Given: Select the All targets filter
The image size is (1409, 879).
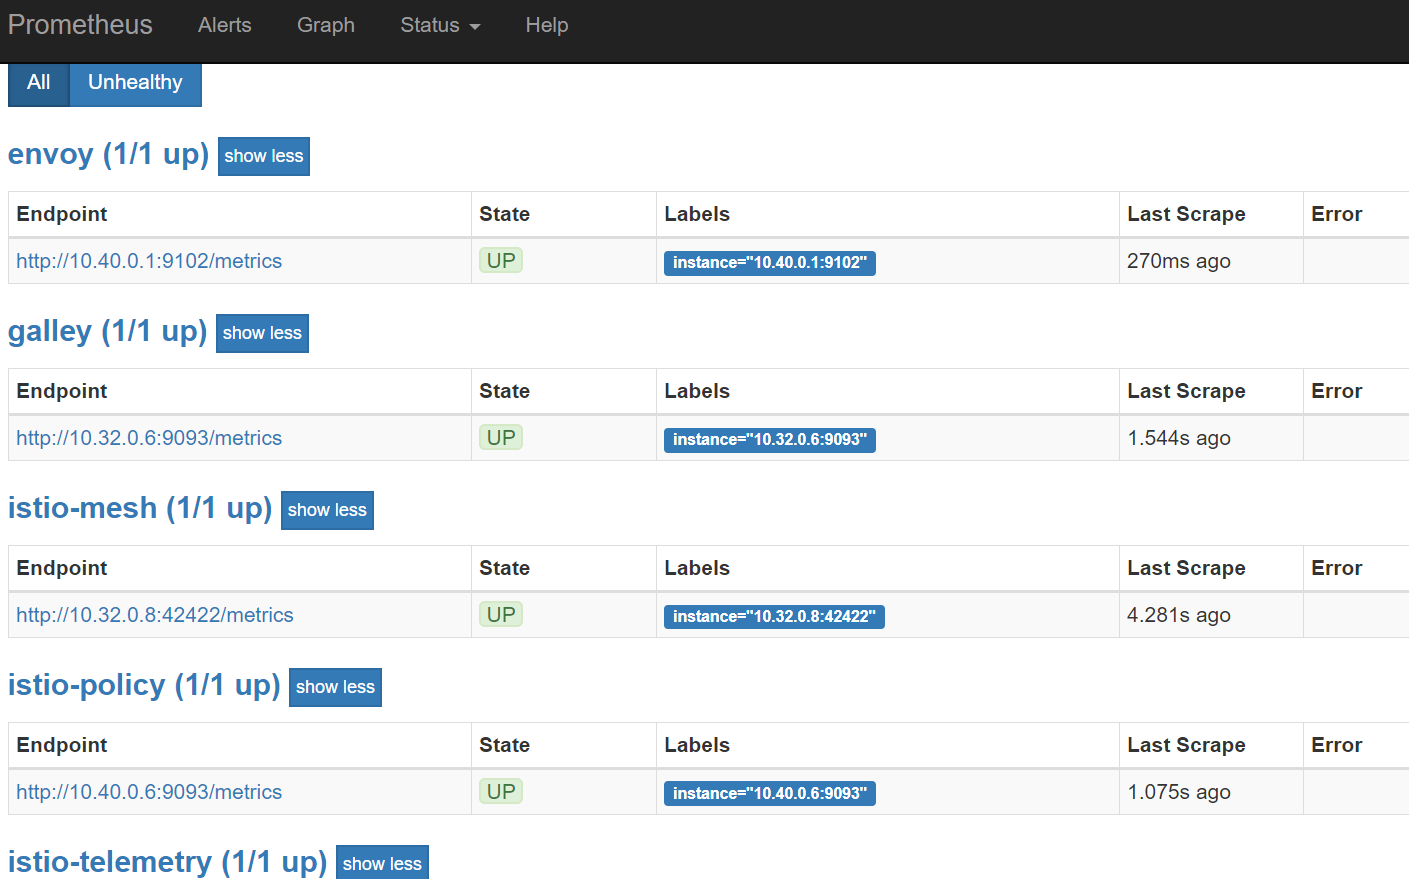Looking at the screenshot, I should 38,83.
